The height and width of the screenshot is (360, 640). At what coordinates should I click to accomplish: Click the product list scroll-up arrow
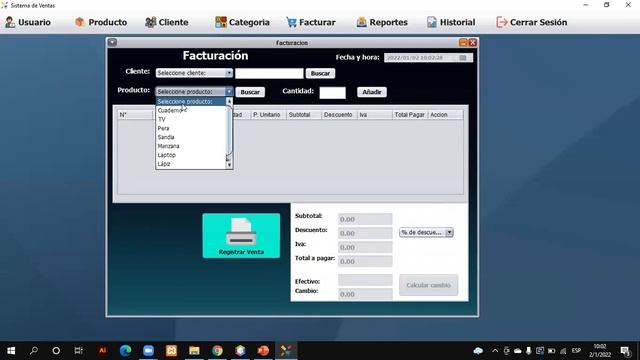point(229,101)
